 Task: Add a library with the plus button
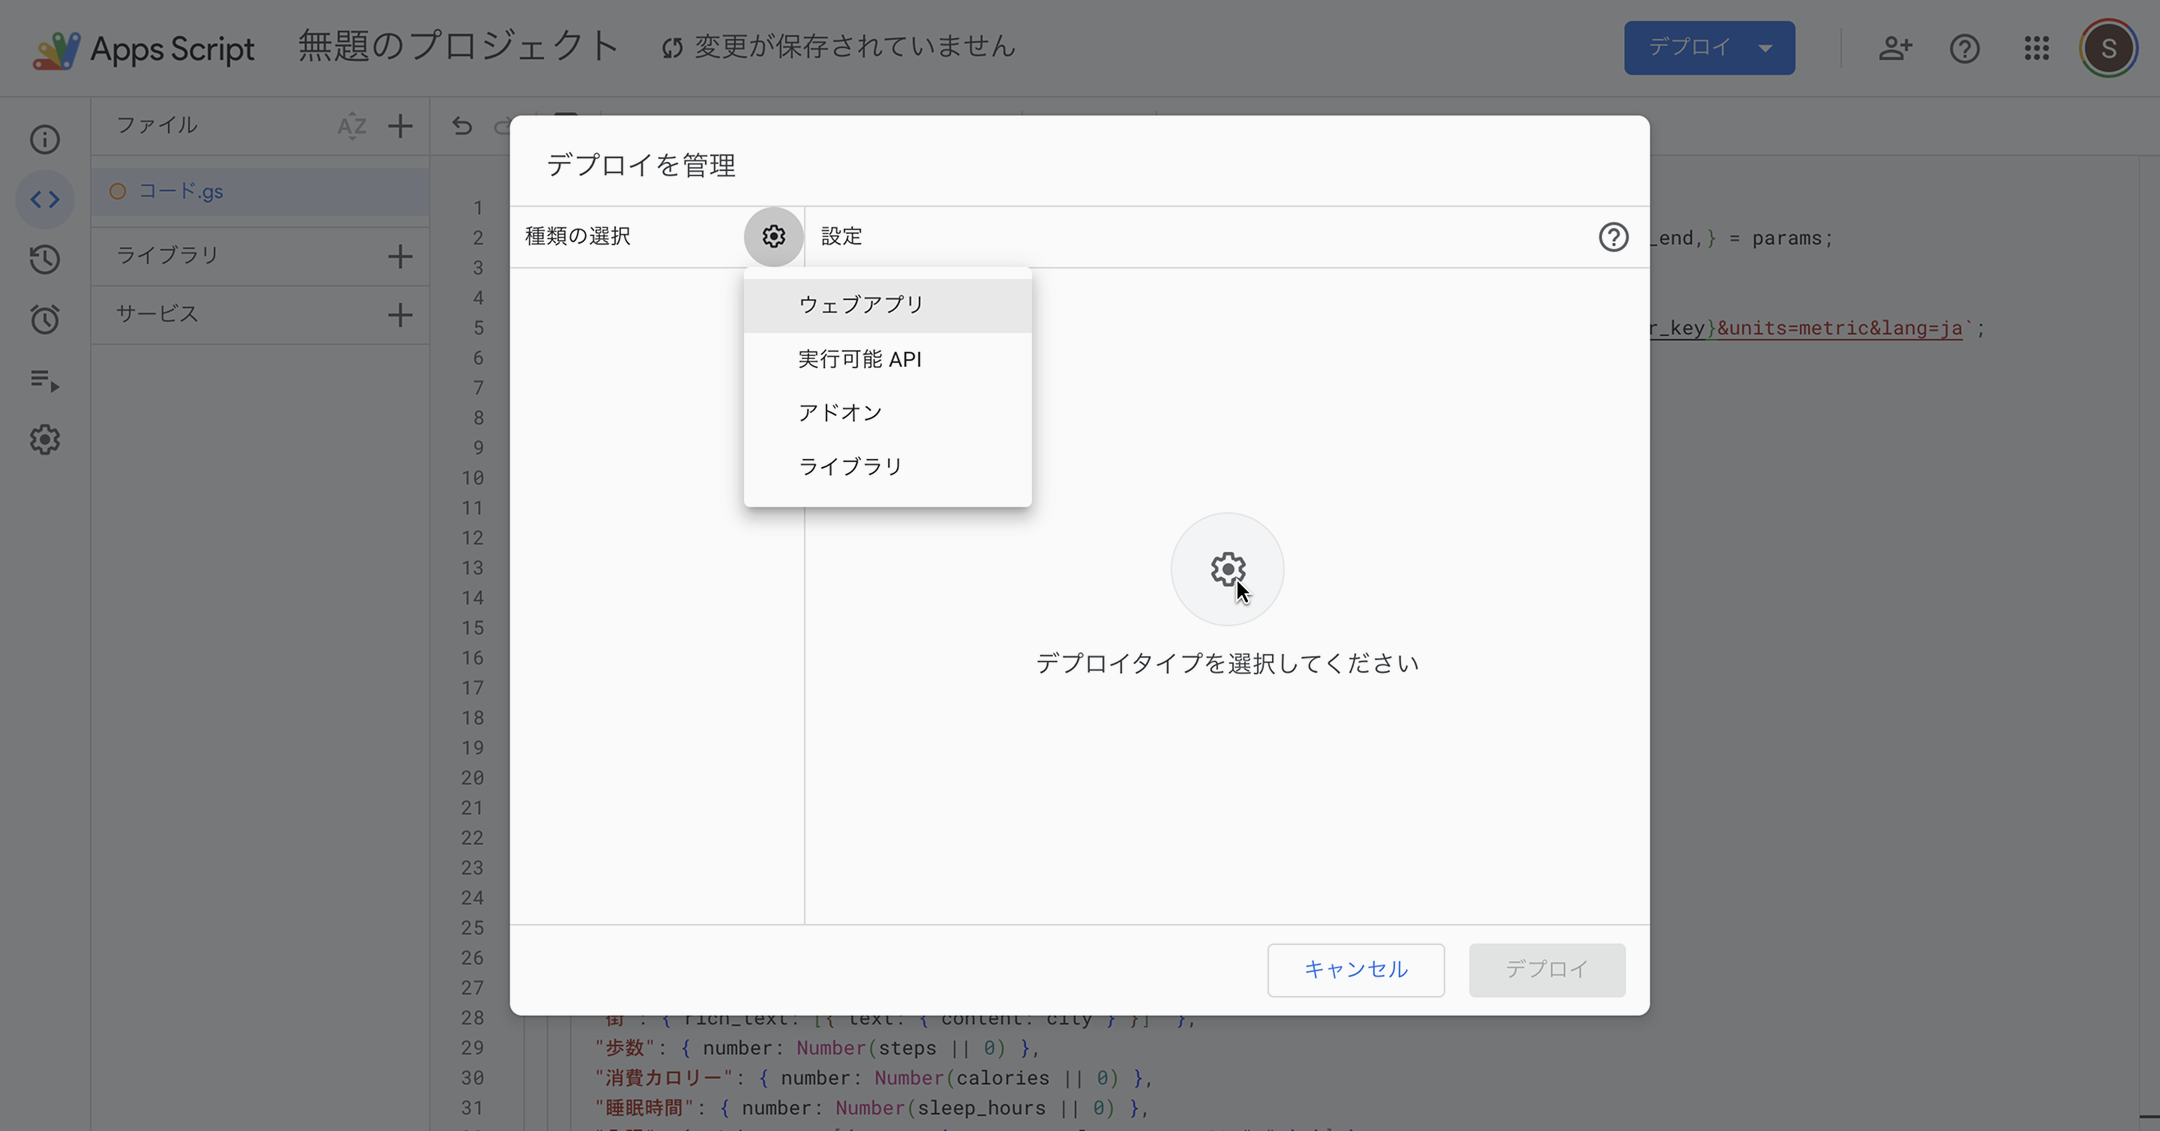(400, 256)
